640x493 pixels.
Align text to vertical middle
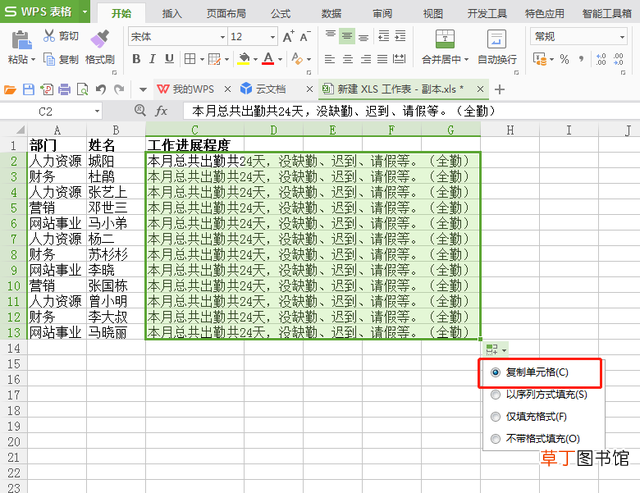pos(347,36)
